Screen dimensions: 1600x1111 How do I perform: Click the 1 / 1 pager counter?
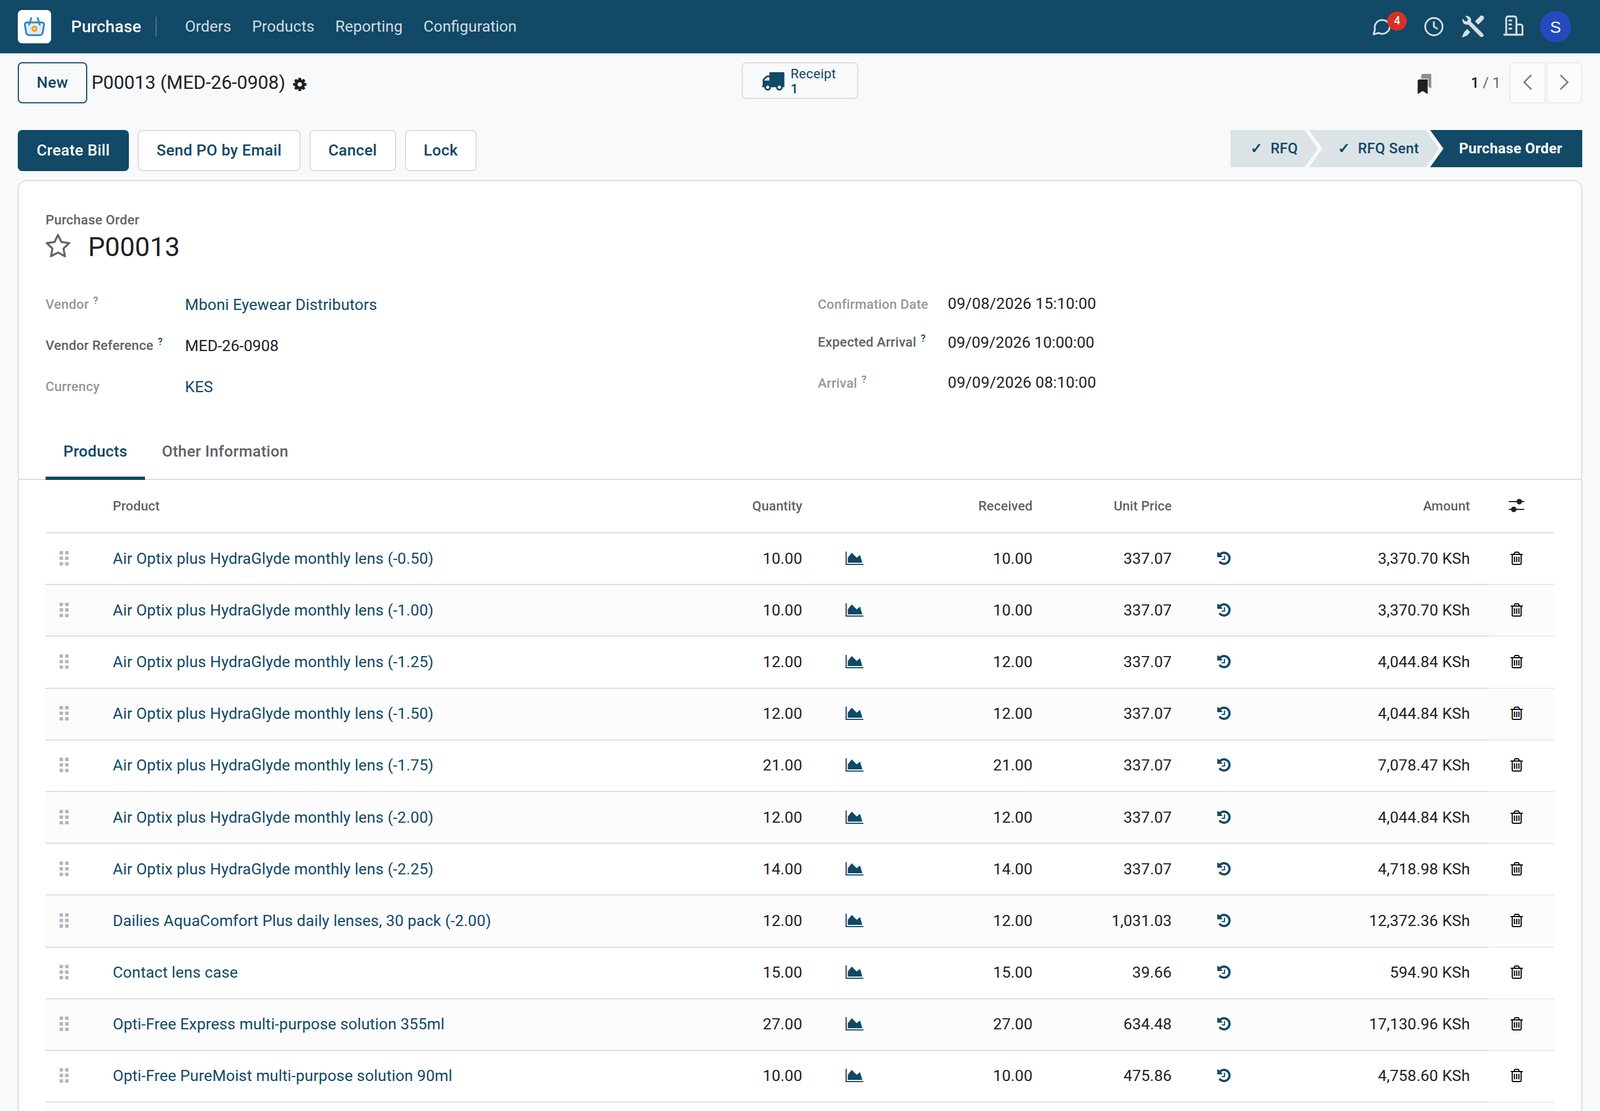tap(1485, 83)
